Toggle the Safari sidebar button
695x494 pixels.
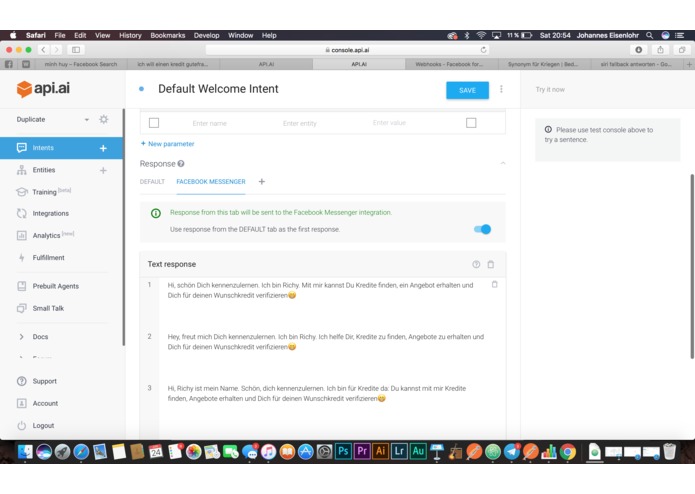[x=76, y=50]
